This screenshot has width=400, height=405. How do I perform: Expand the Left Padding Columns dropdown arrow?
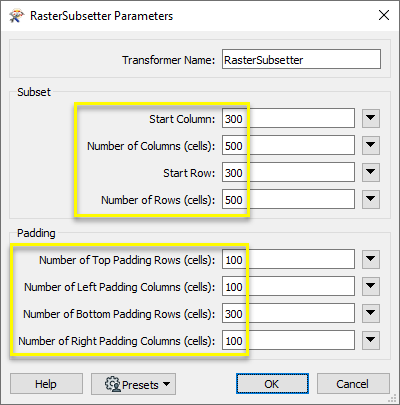coord(371,286)
